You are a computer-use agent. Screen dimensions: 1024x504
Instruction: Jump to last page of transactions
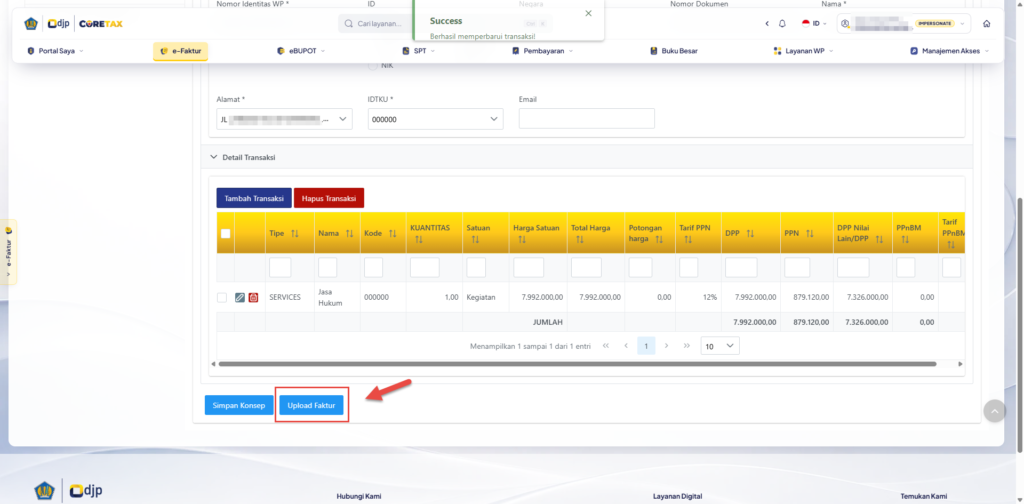tap(686, 346)
